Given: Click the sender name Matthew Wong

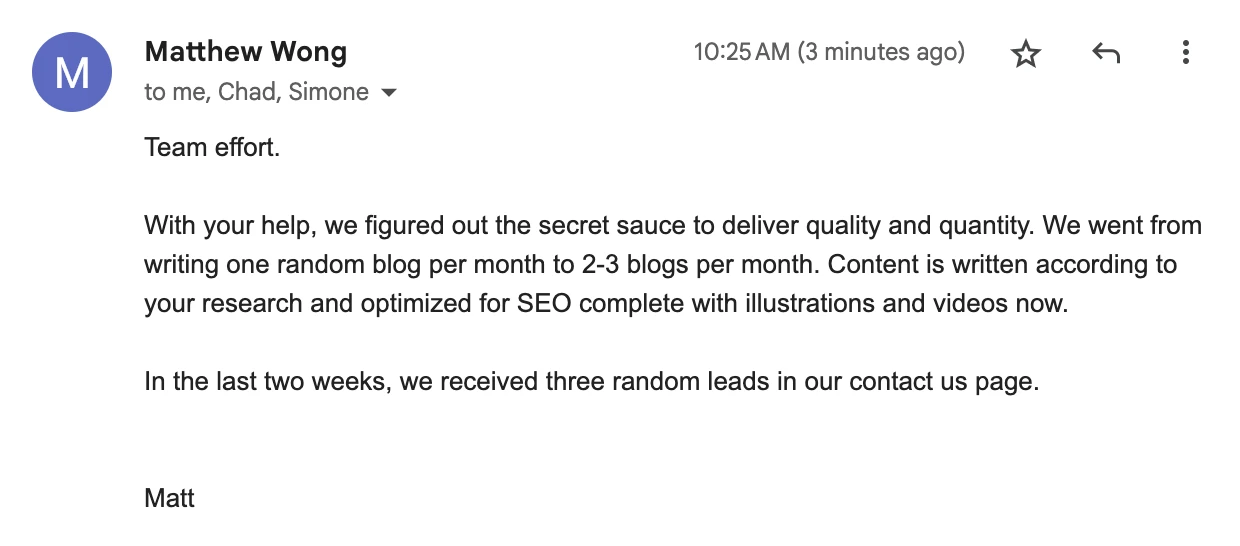Looking at the screenshot, I should (245, 52).
